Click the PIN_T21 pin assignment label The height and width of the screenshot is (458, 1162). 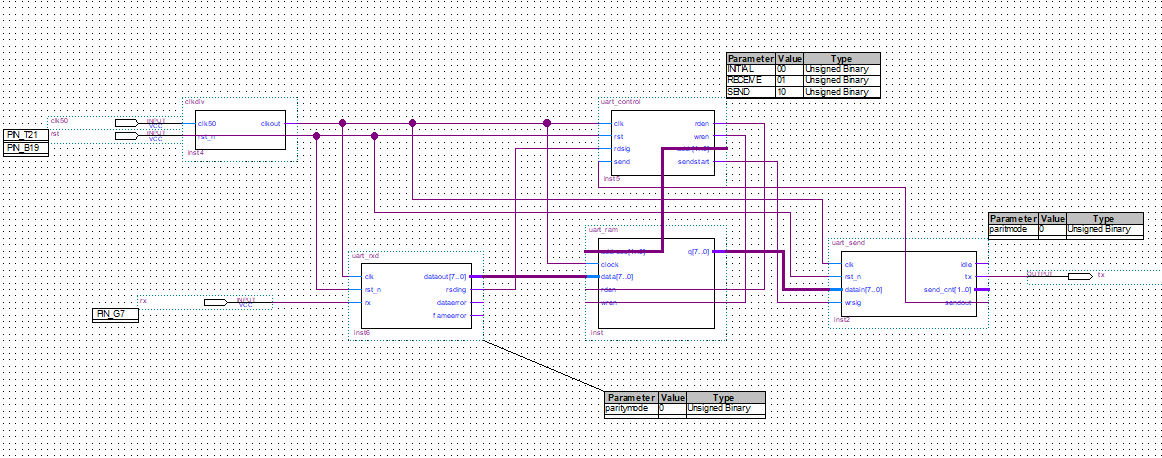tap(26, 135)
